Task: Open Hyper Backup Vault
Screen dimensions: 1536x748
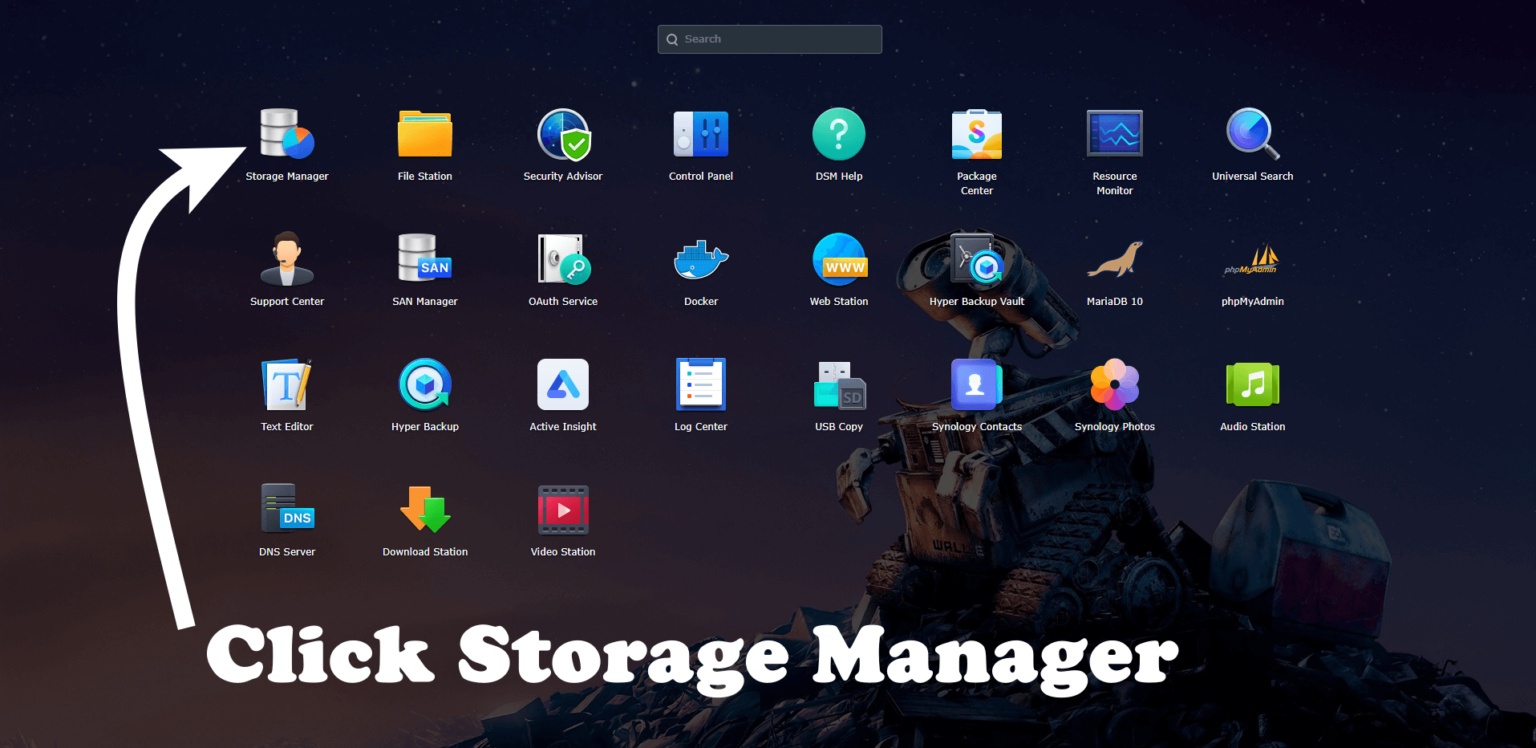Action: pyautogui.click(x=976, y=258)
